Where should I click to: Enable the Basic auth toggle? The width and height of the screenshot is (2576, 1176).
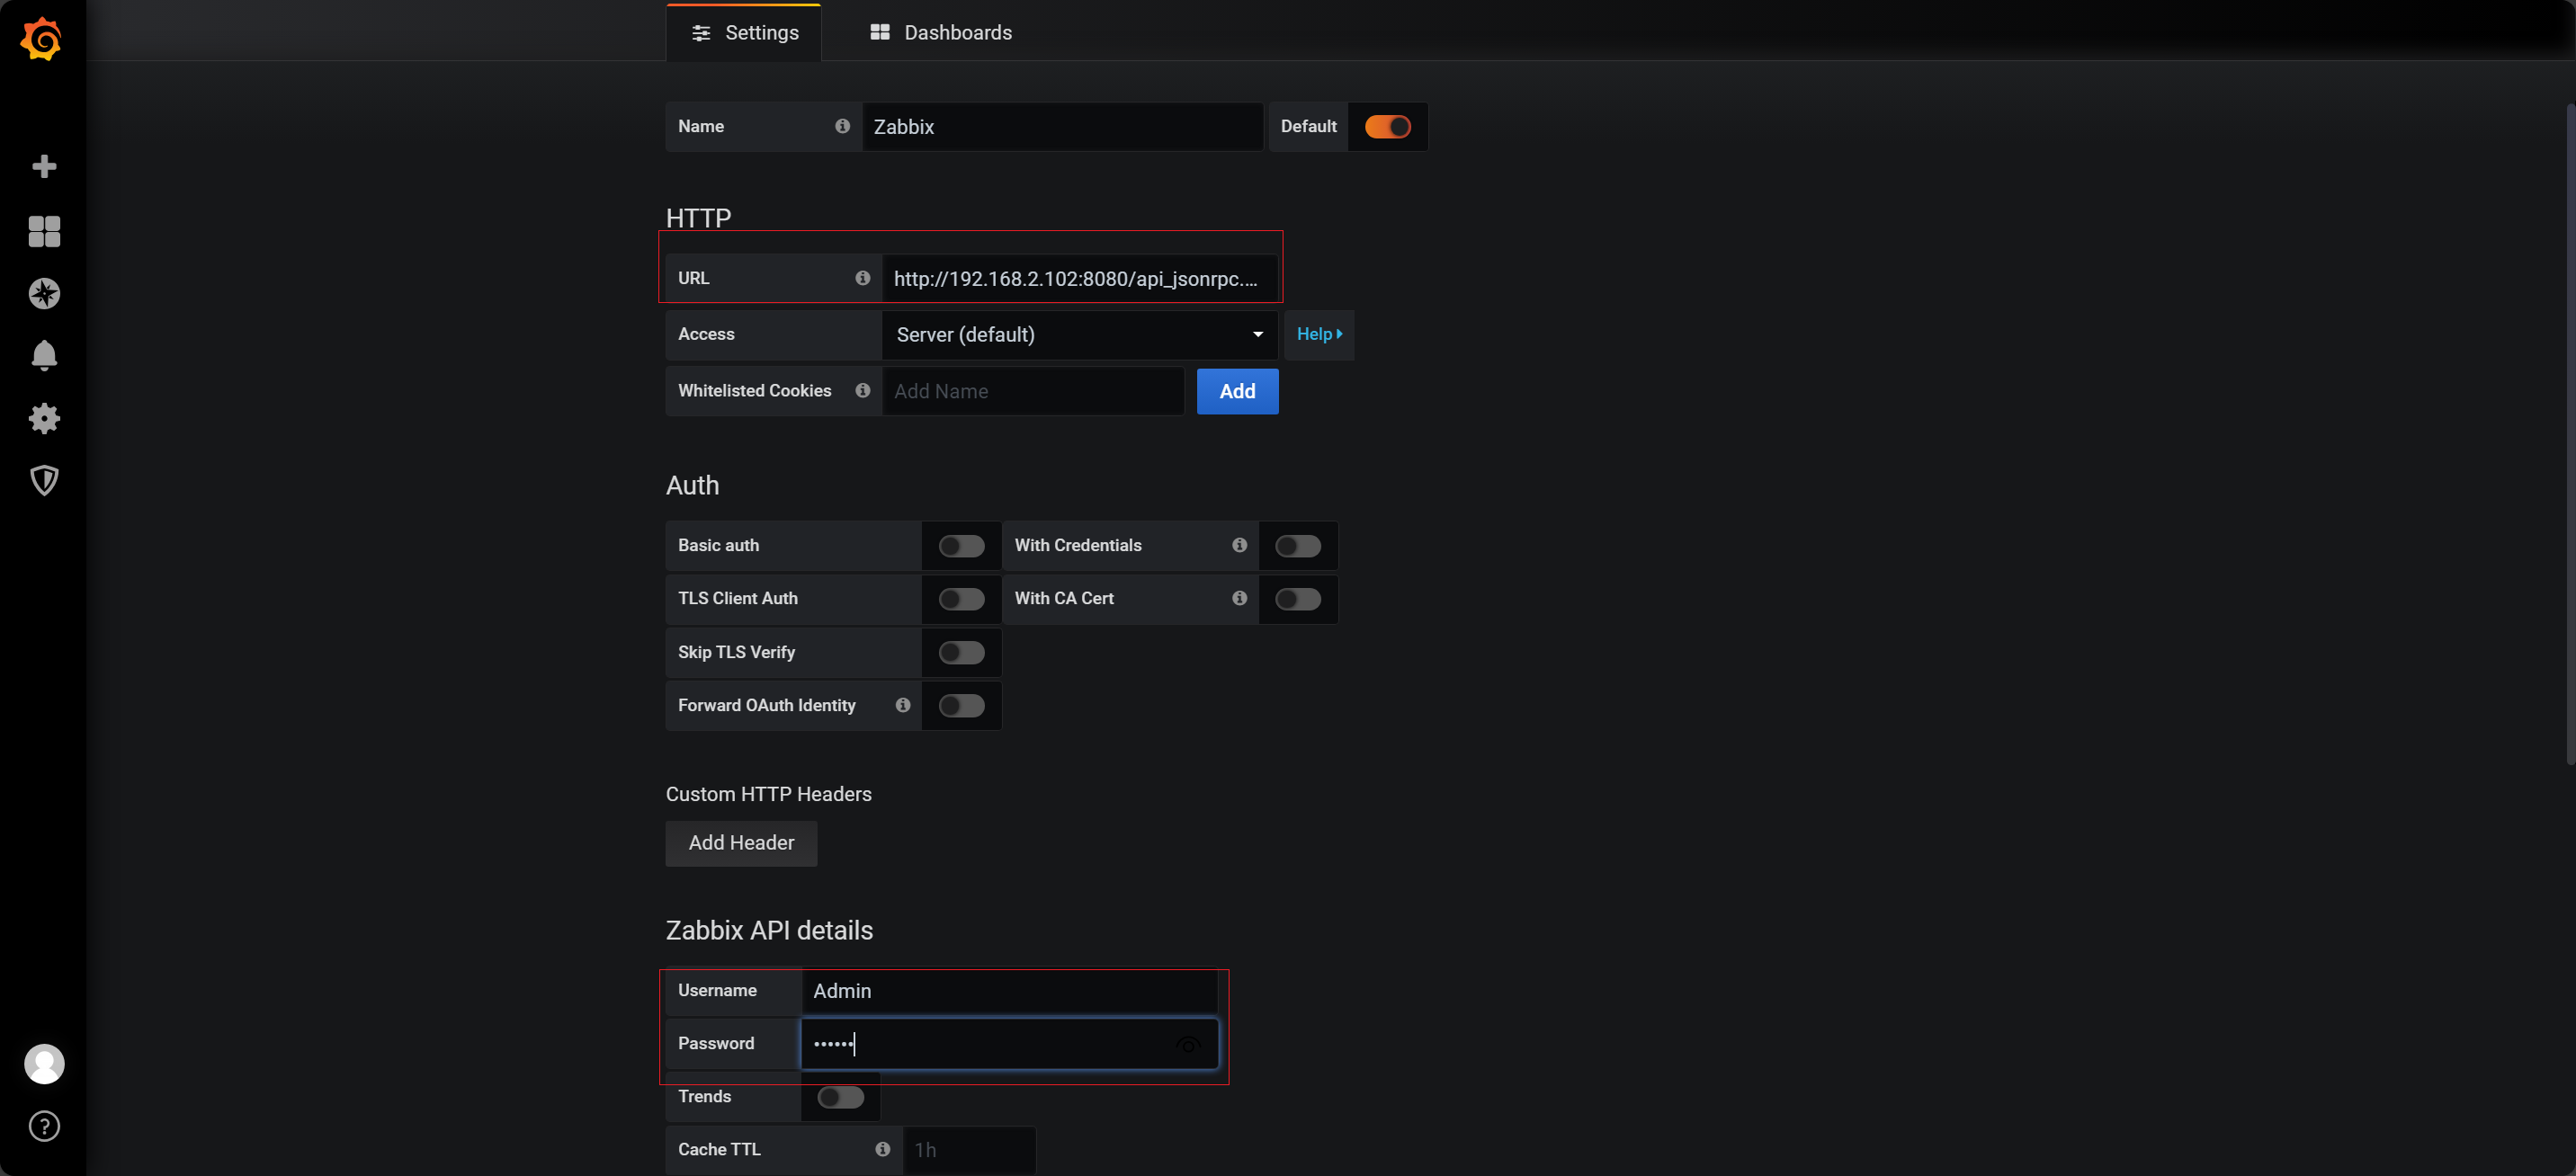tap(961, 546)
